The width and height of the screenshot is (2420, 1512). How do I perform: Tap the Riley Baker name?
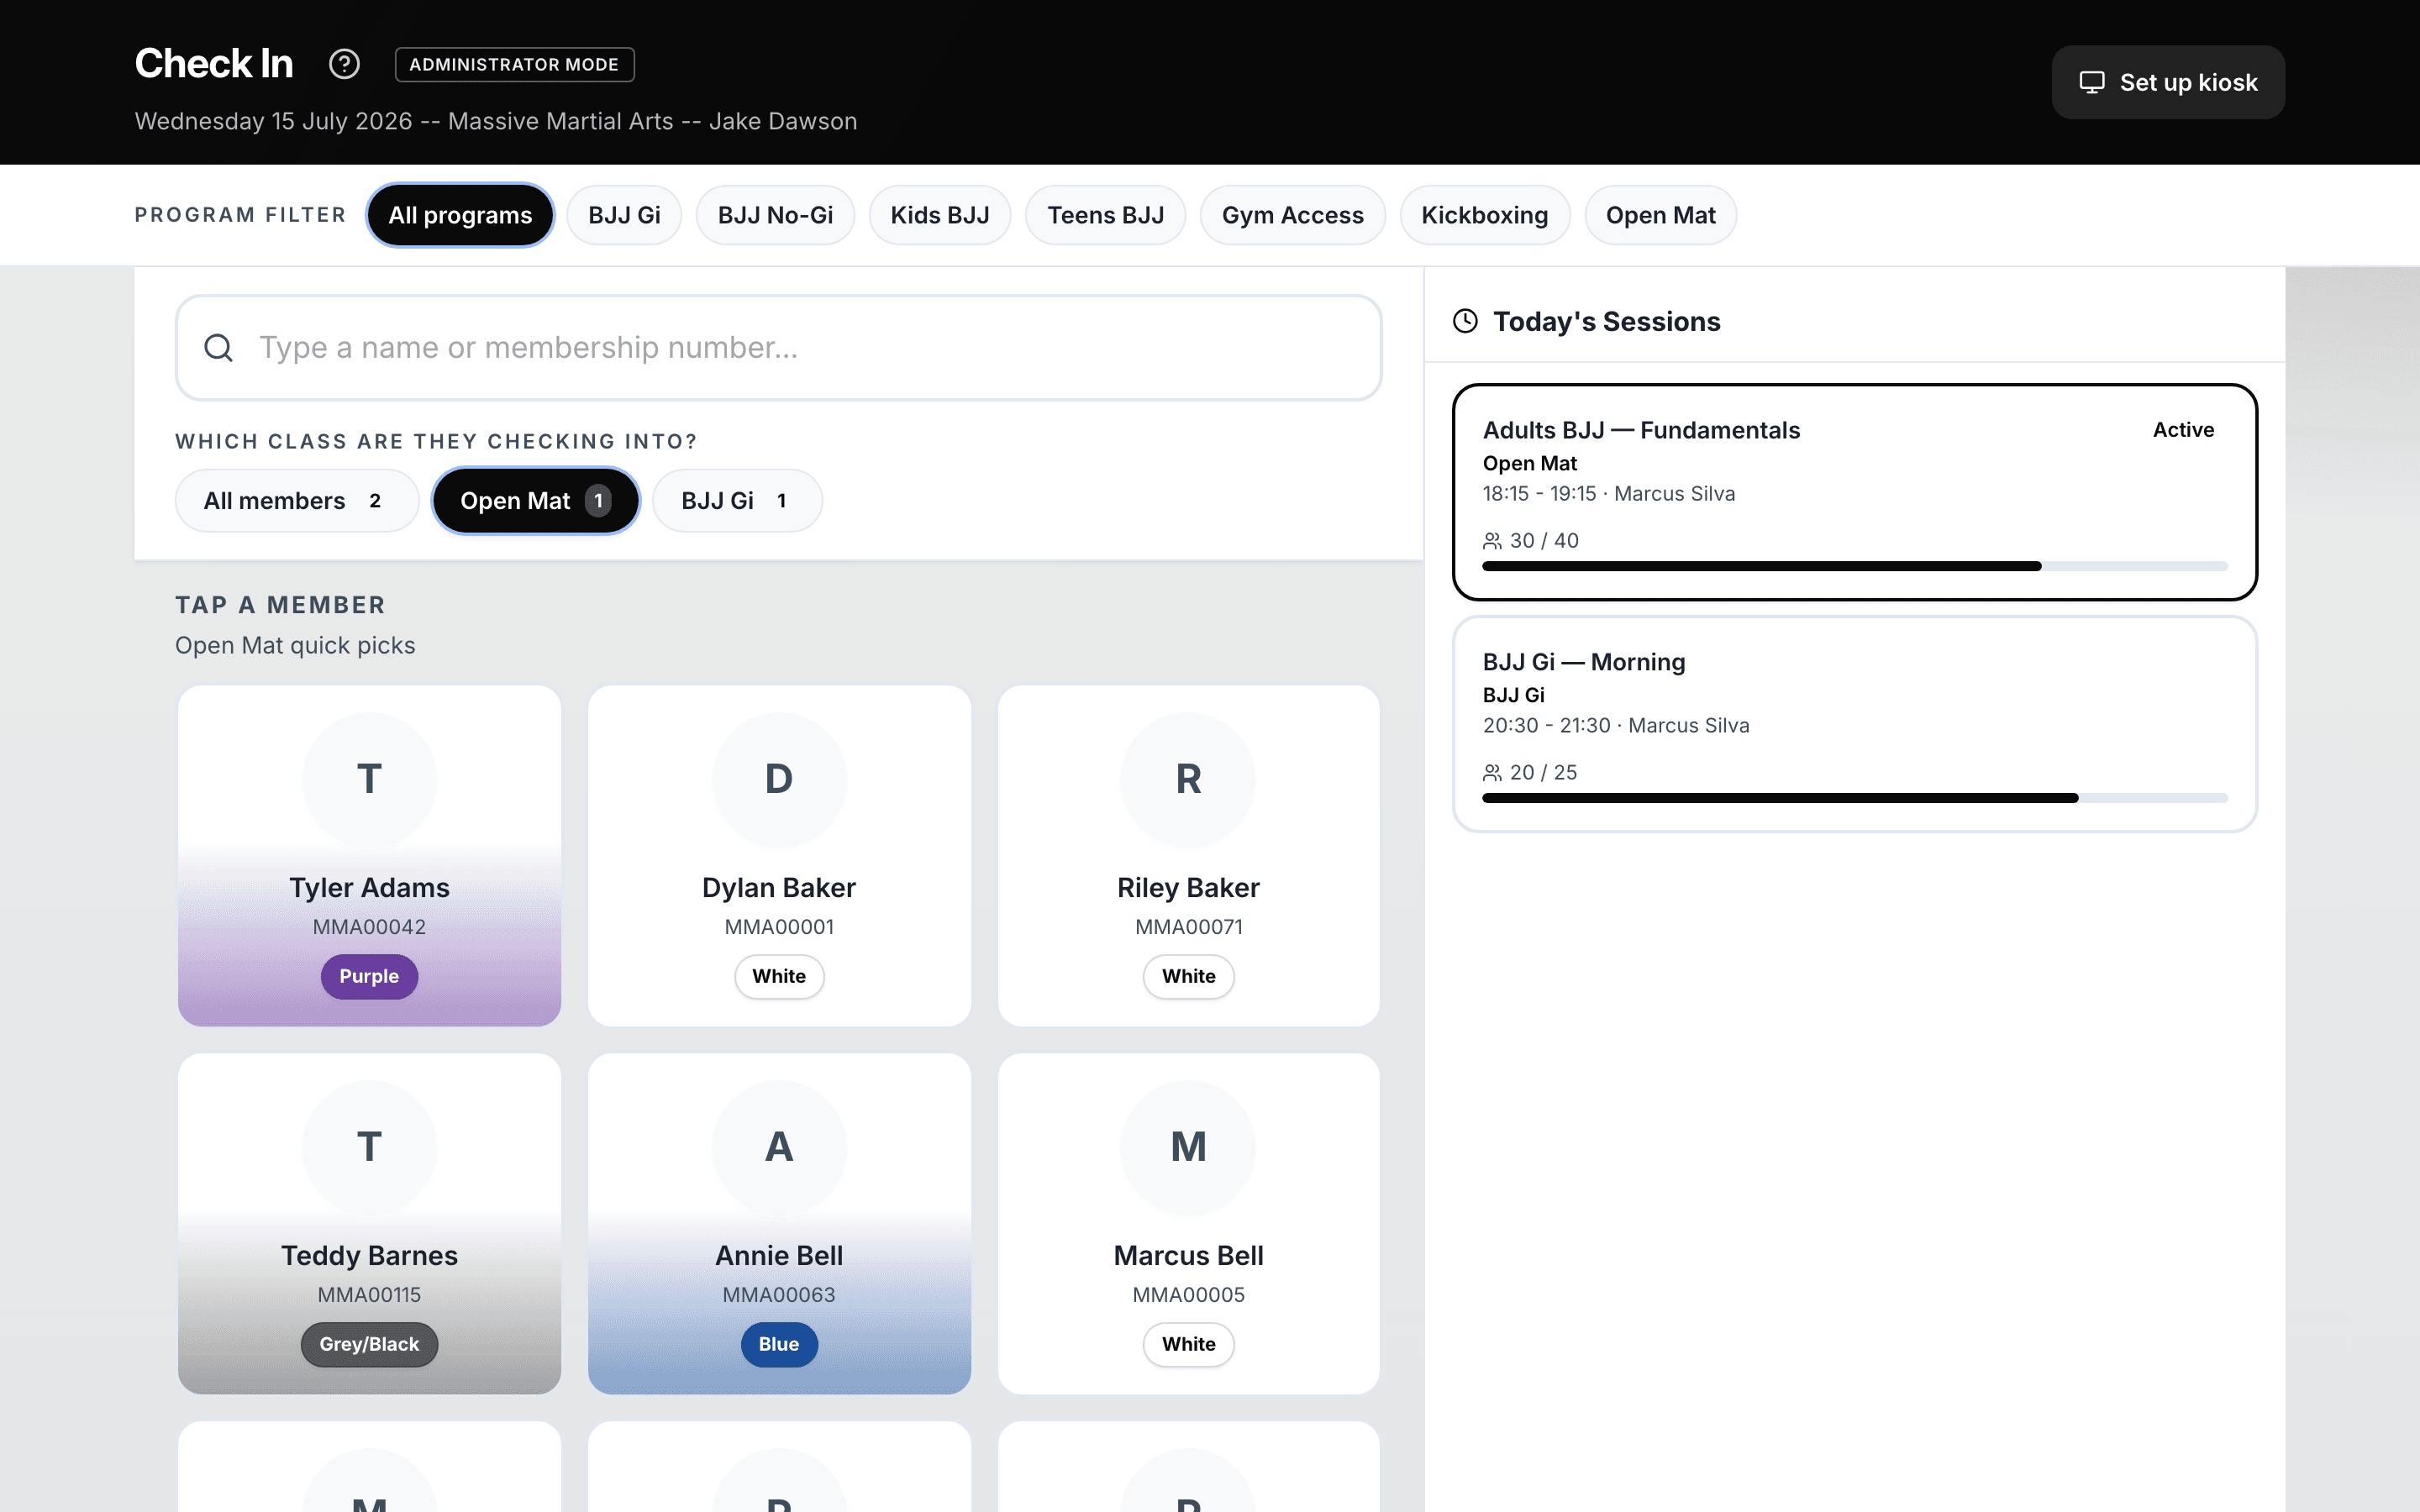click(1188, 888)
